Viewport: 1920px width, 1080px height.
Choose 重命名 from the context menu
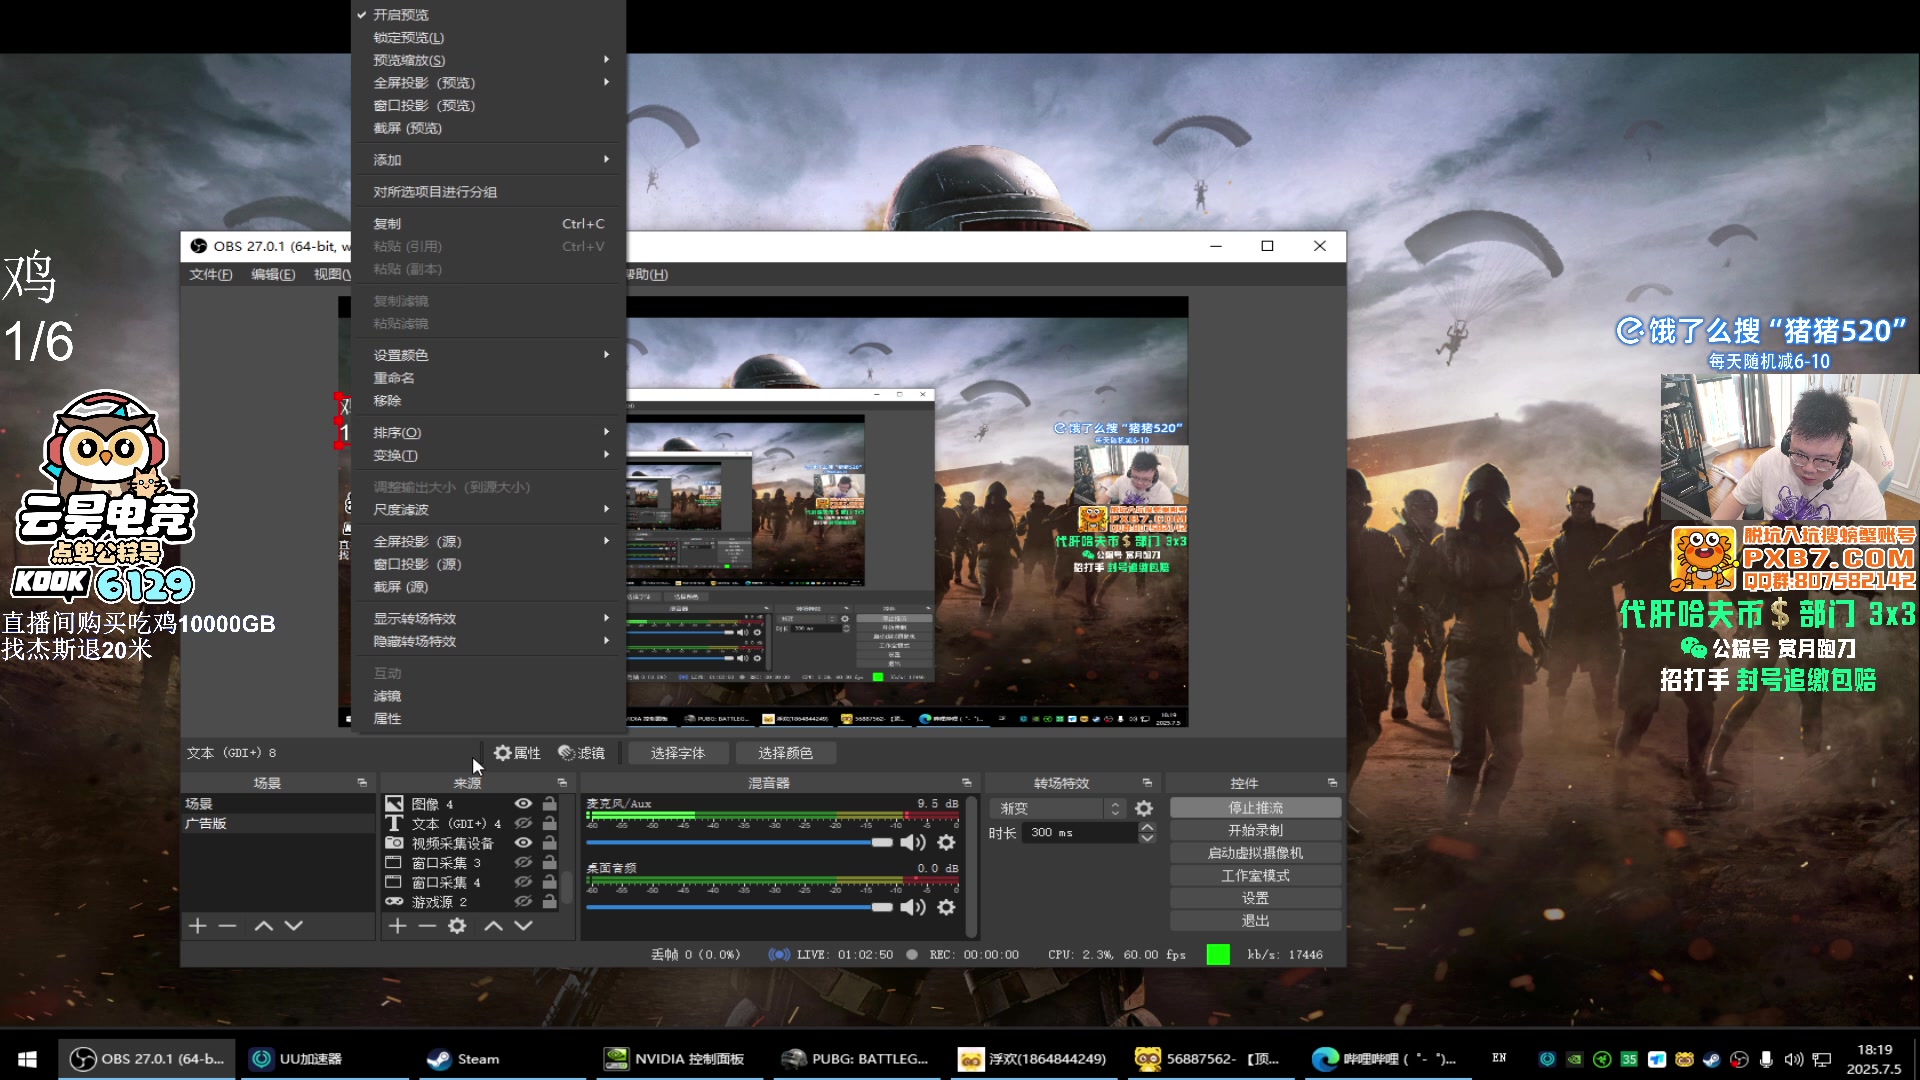point(488,378)
